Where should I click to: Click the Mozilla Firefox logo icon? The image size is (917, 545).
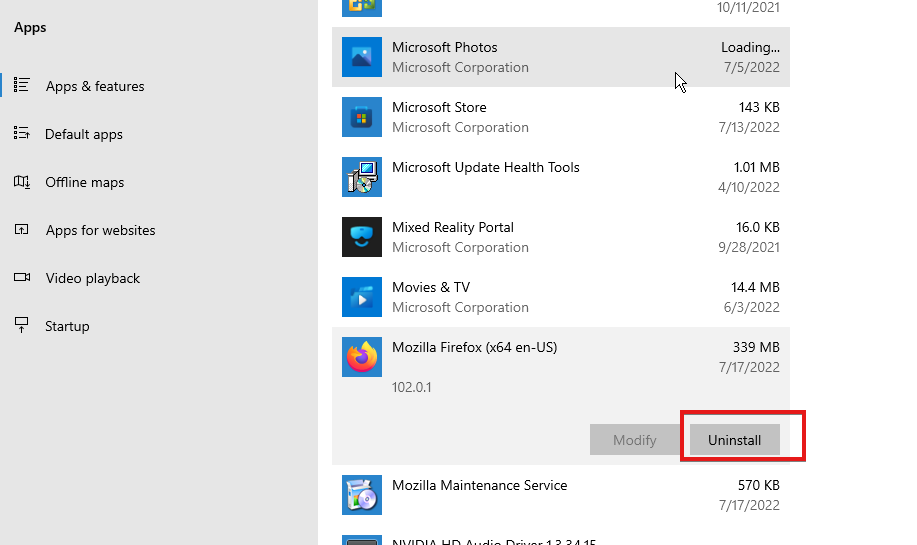pos(362,357)
